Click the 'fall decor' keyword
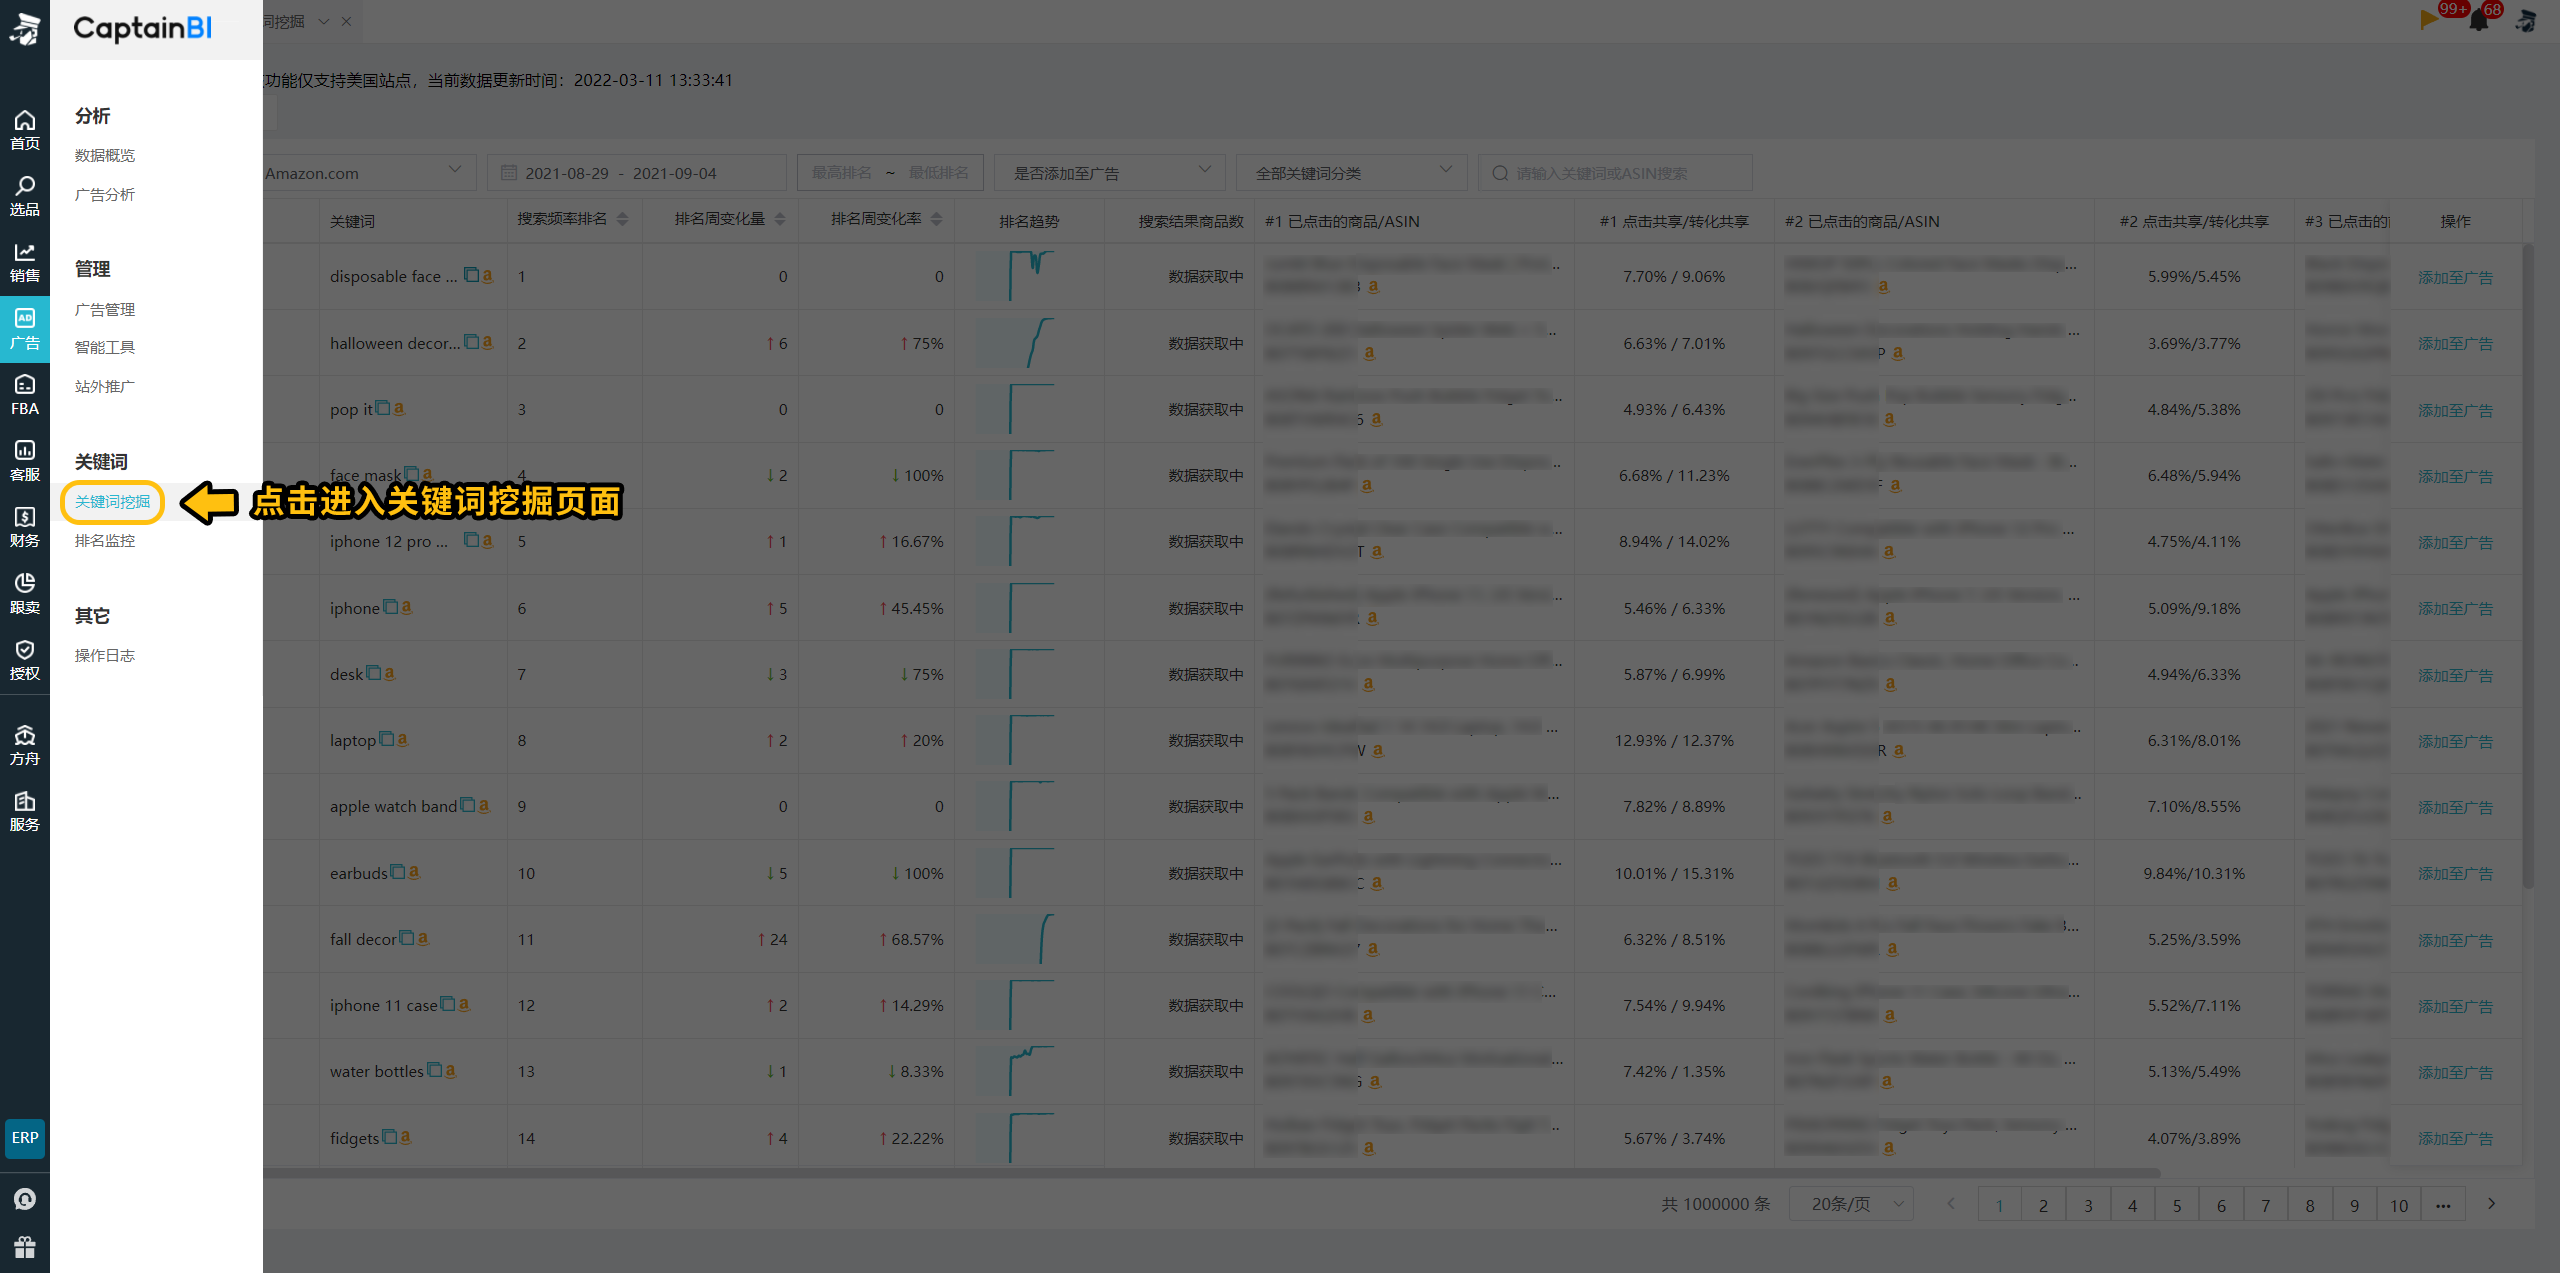 point(363,939)
